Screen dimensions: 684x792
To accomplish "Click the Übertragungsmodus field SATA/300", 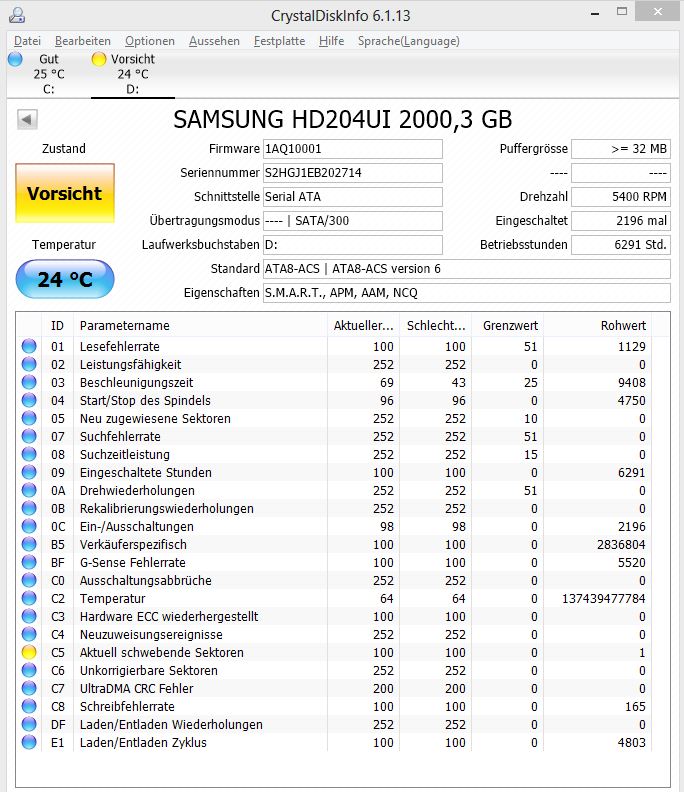I will 353,221.
